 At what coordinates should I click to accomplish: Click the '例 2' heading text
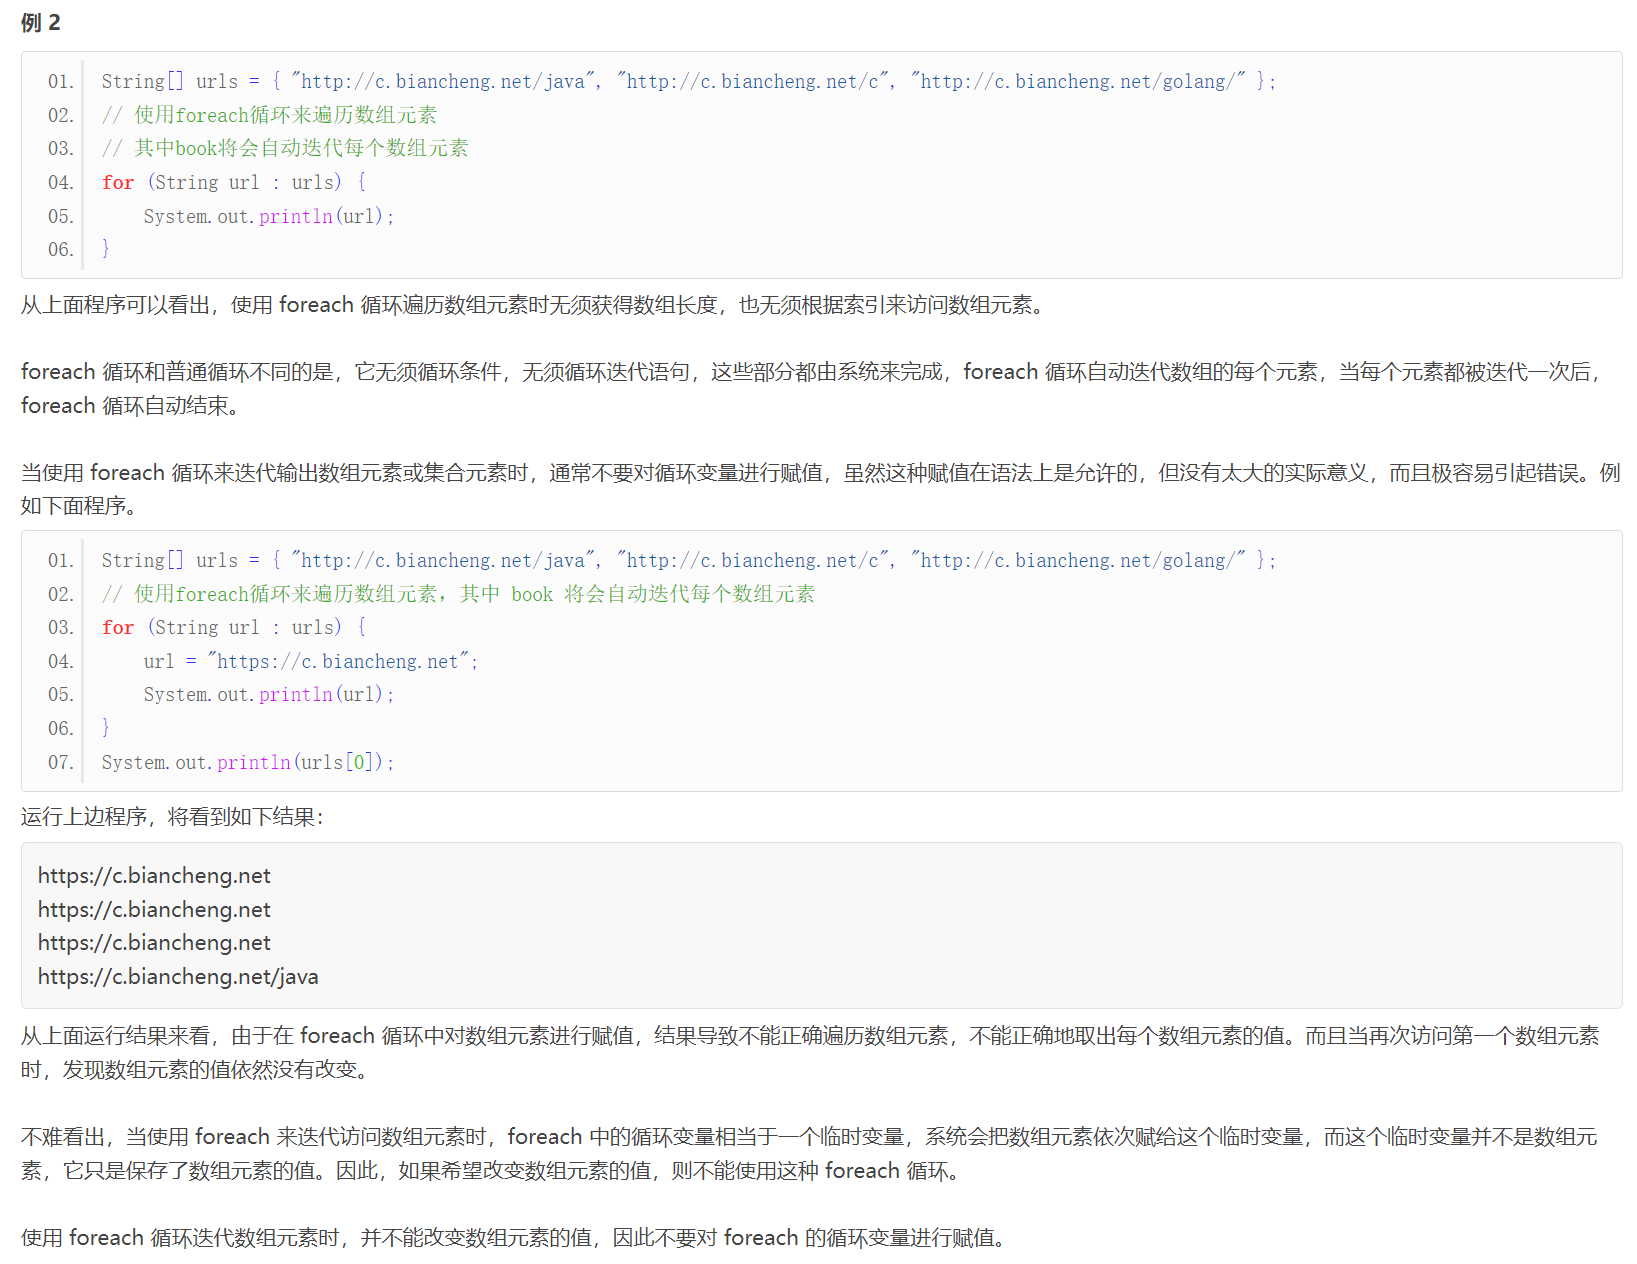pyautogui.click(x=41, y=22)
